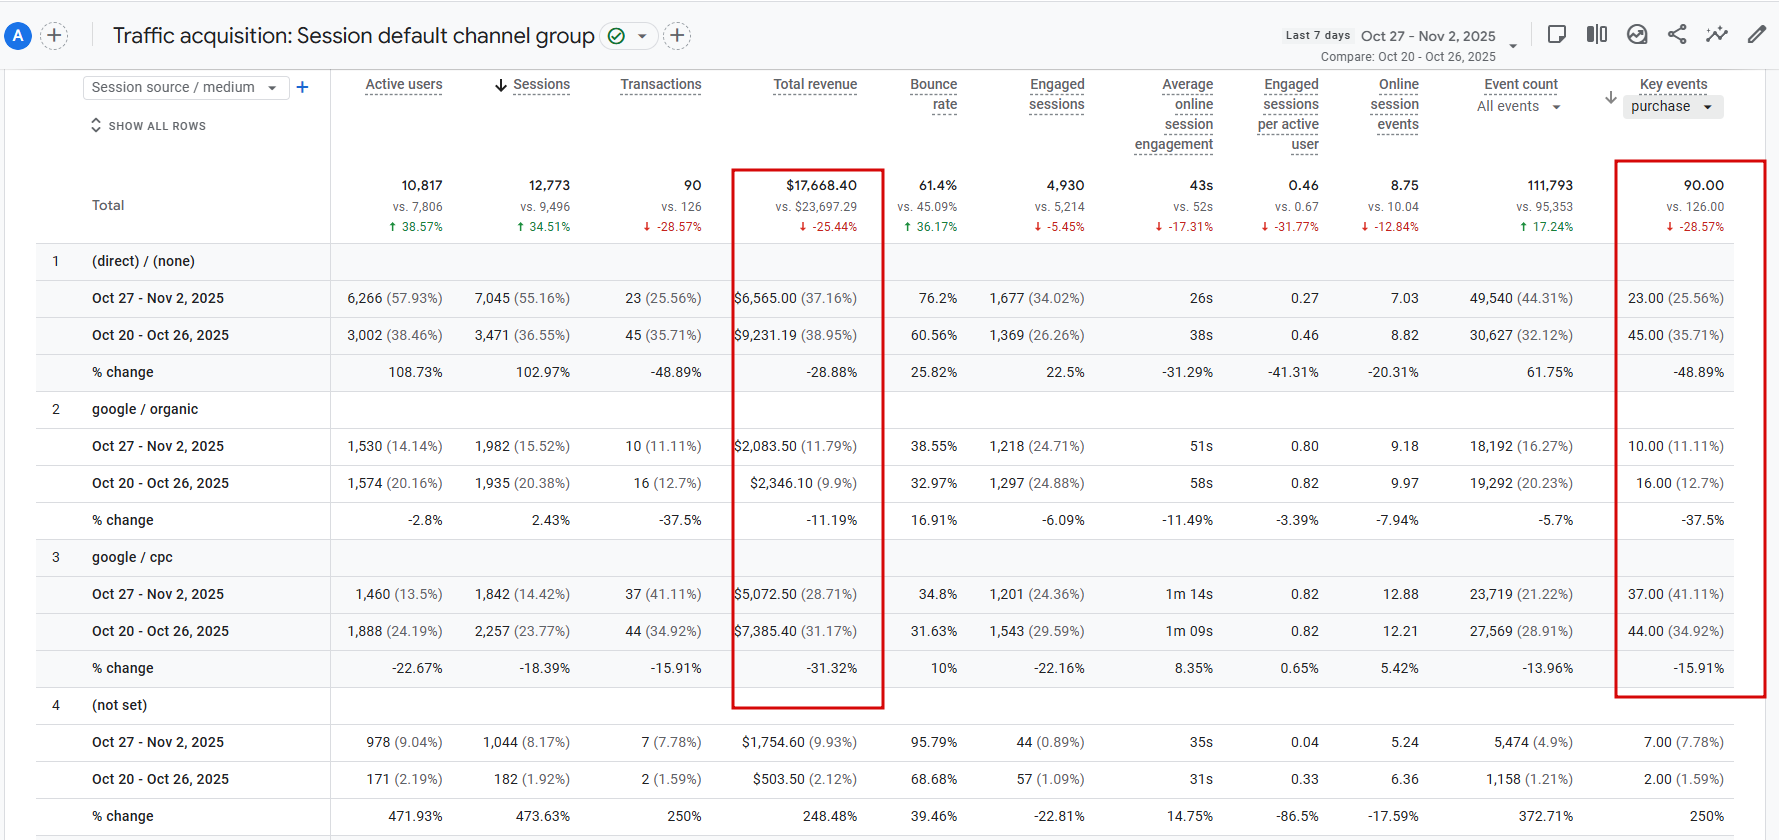1779x840 pixels.
Task: Select the 'google / organic' row label
Action: click(145, 410)
